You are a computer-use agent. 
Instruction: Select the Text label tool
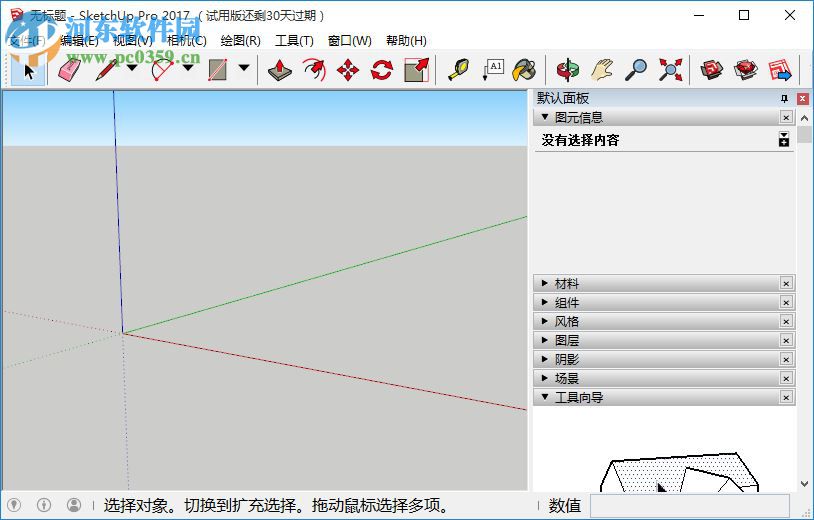point(493,70)
